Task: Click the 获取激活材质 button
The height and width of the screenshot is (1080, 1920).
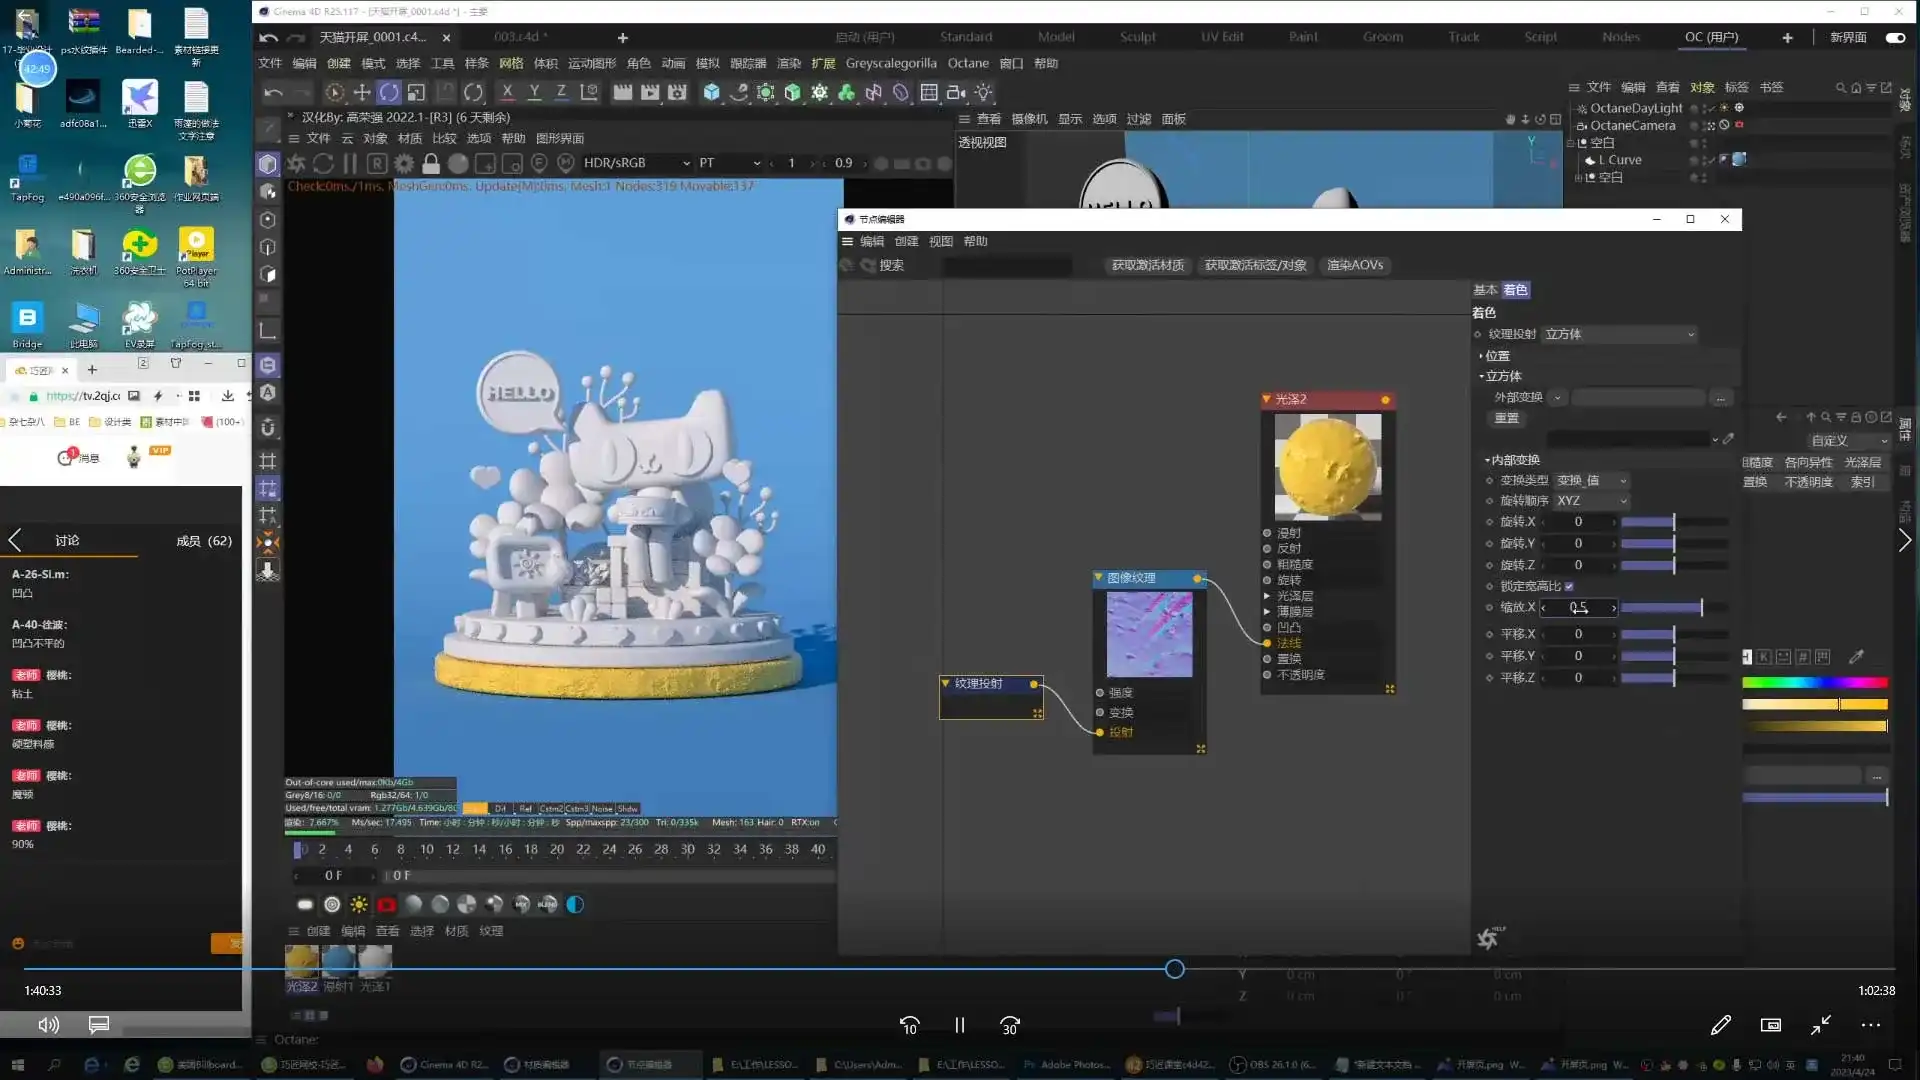Action: click(x=1147, y=265)
